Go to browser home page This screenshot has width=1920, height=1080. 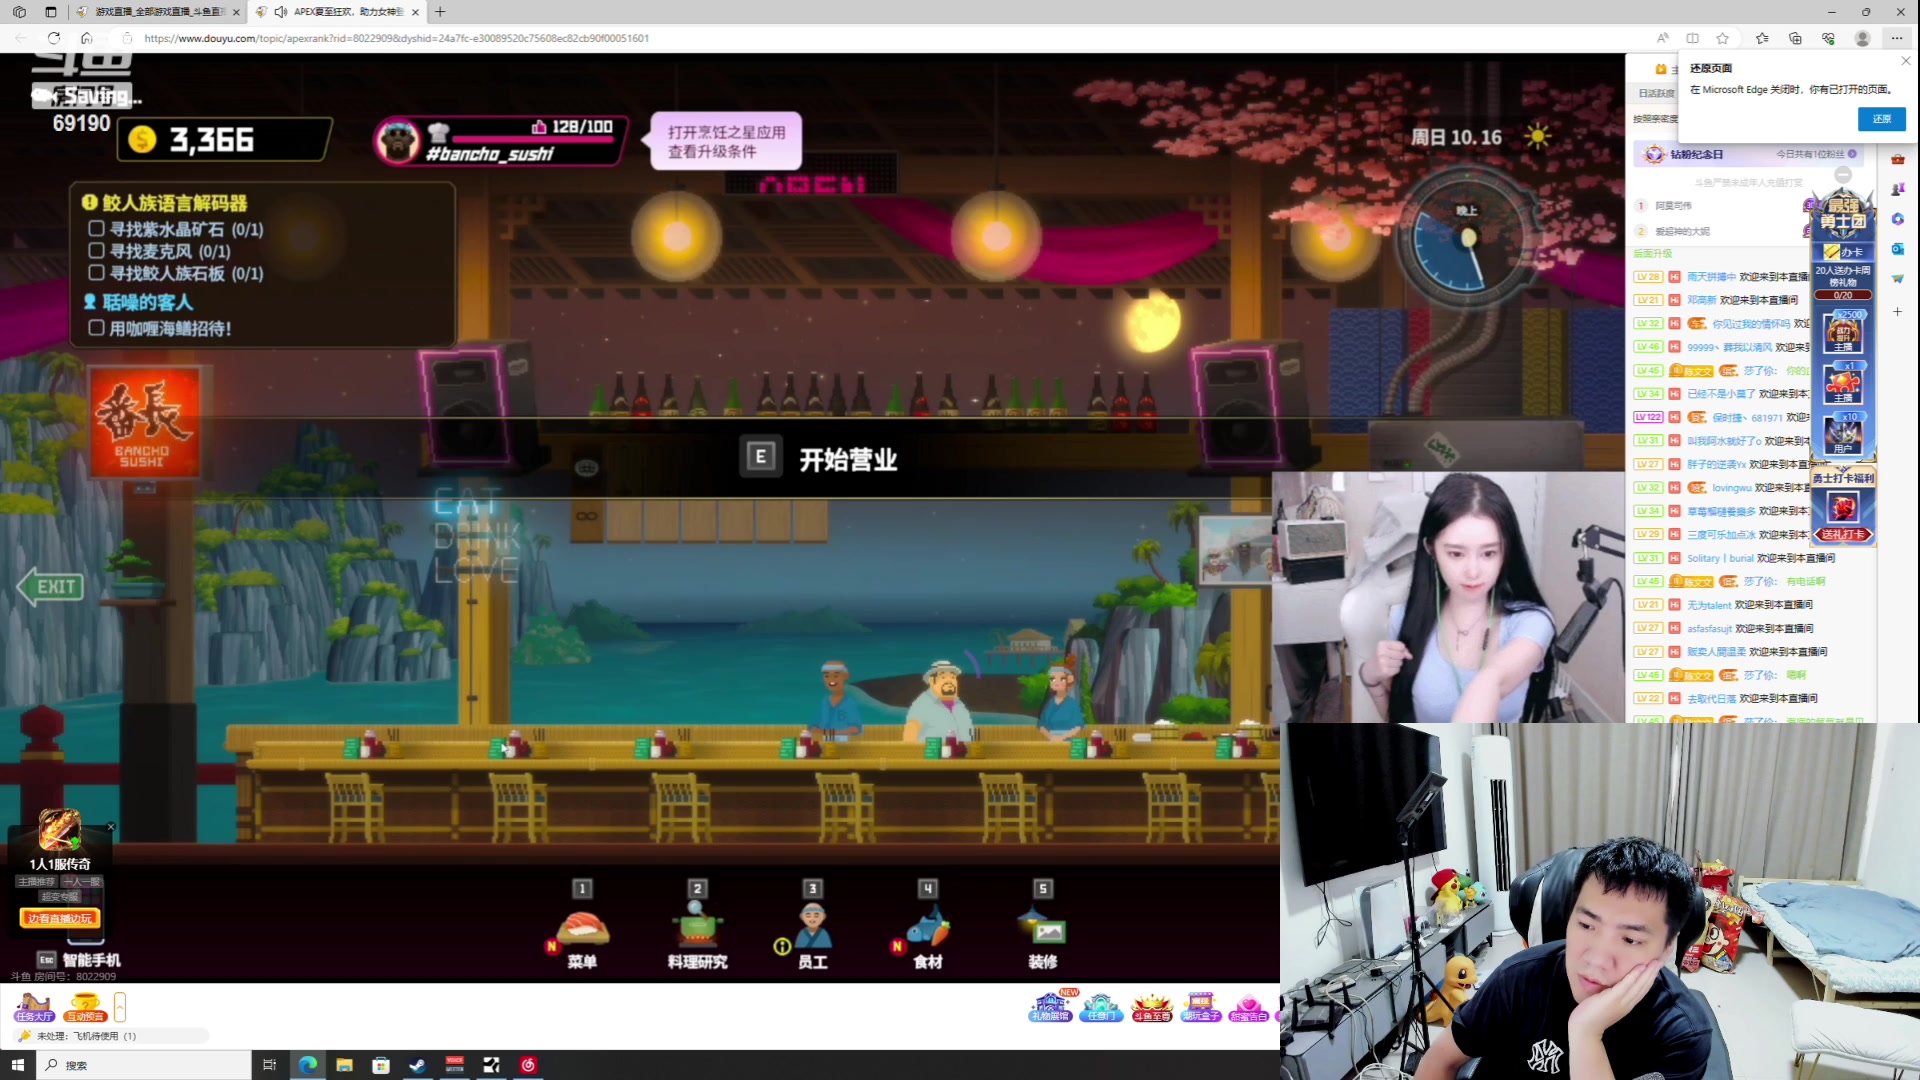click(87, 38)
